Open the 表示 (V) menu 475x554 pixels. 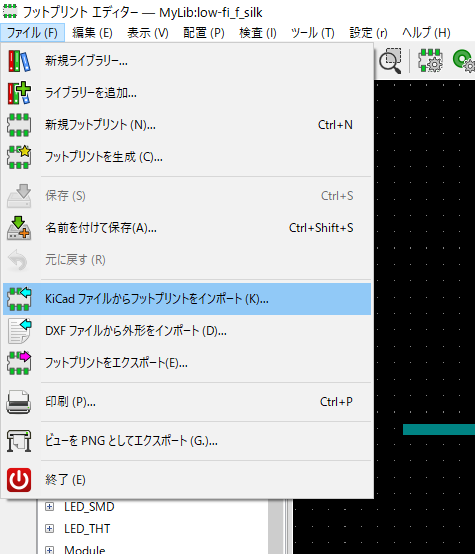click(x=148, y=33)
